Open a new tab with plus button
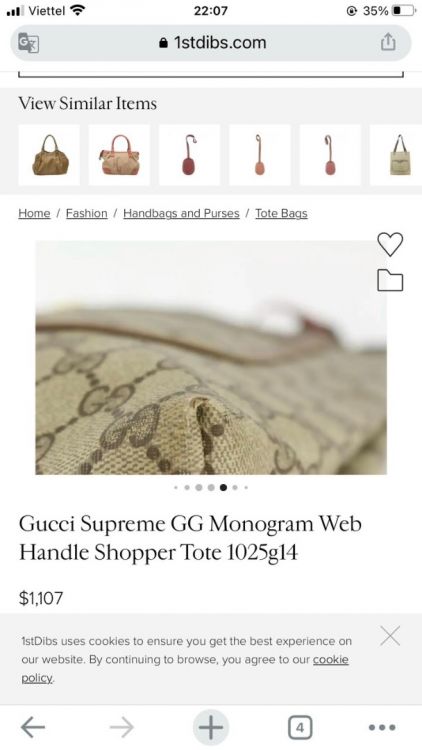422x750 pixels. point(211,728)
